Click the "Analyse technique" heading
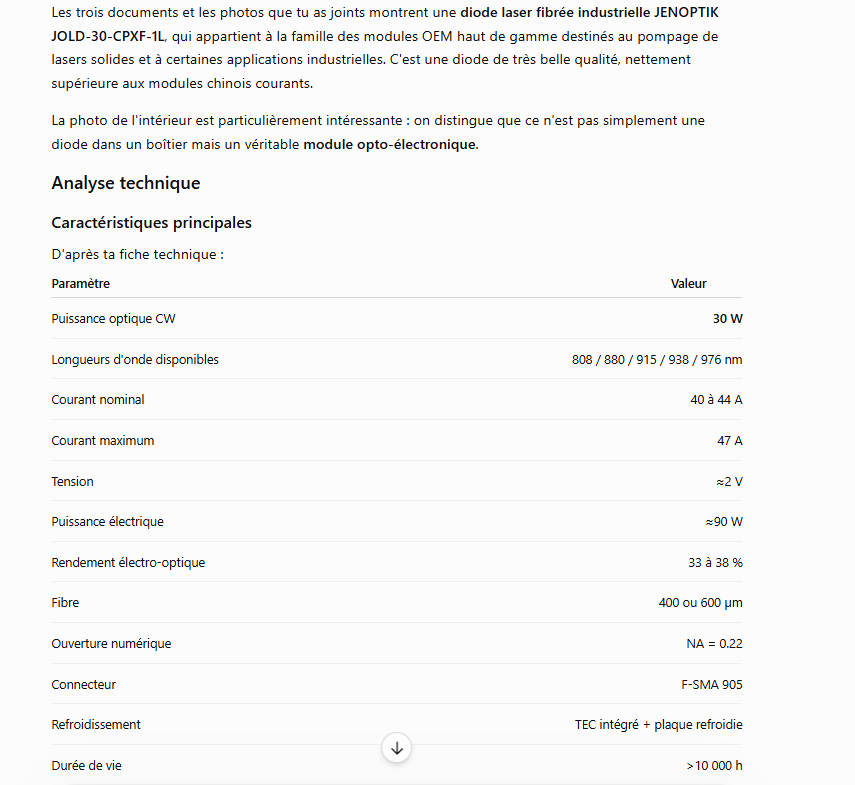This screenshot has height=785, width=855. pyautogui.click(x=126, y=183)
